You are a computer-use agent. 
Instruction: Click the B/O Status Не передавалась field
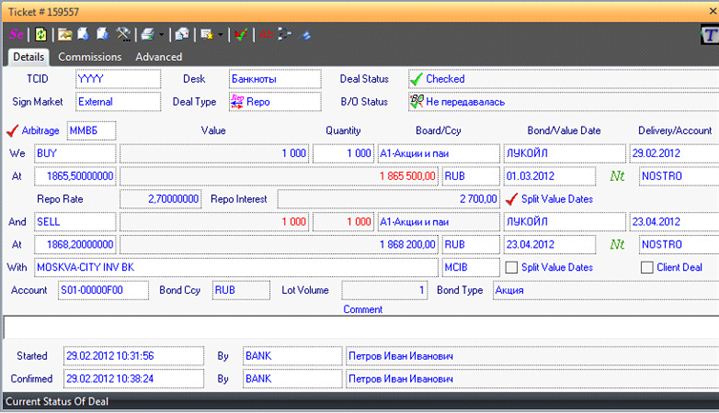pyautogui.click(x=564, y=102)
